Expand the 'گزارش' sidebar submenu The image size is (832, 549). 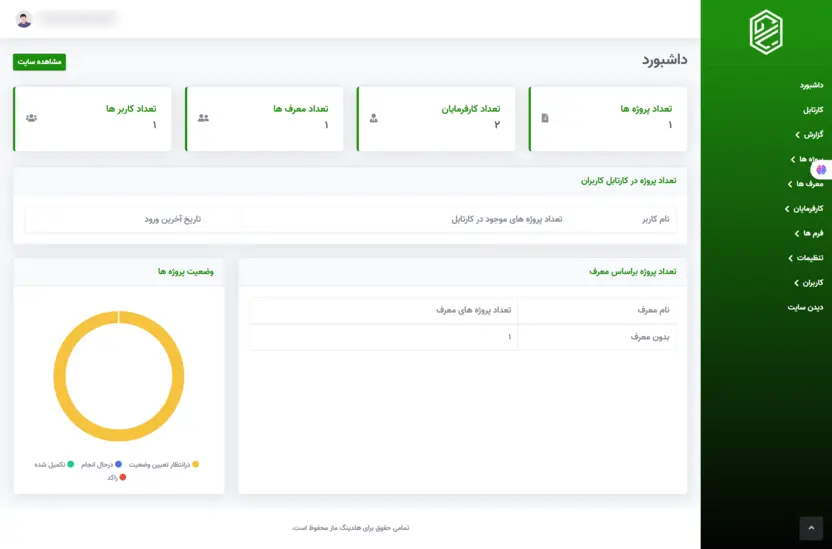[809, 134]
